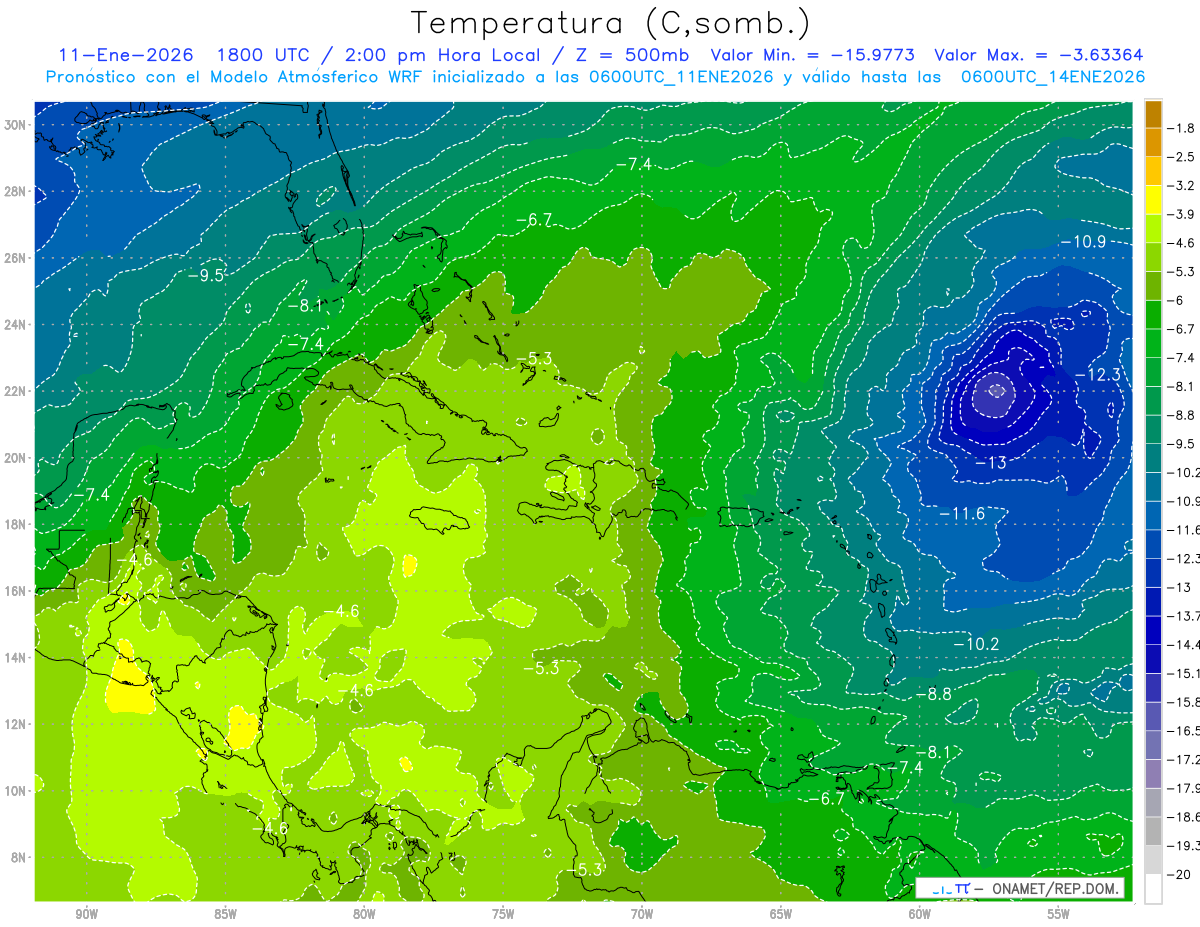This screenshot has width=1200, height=927.
Task: Click the chart title 'Temperatura (C,somb.)'
Action: pos(609,23)
